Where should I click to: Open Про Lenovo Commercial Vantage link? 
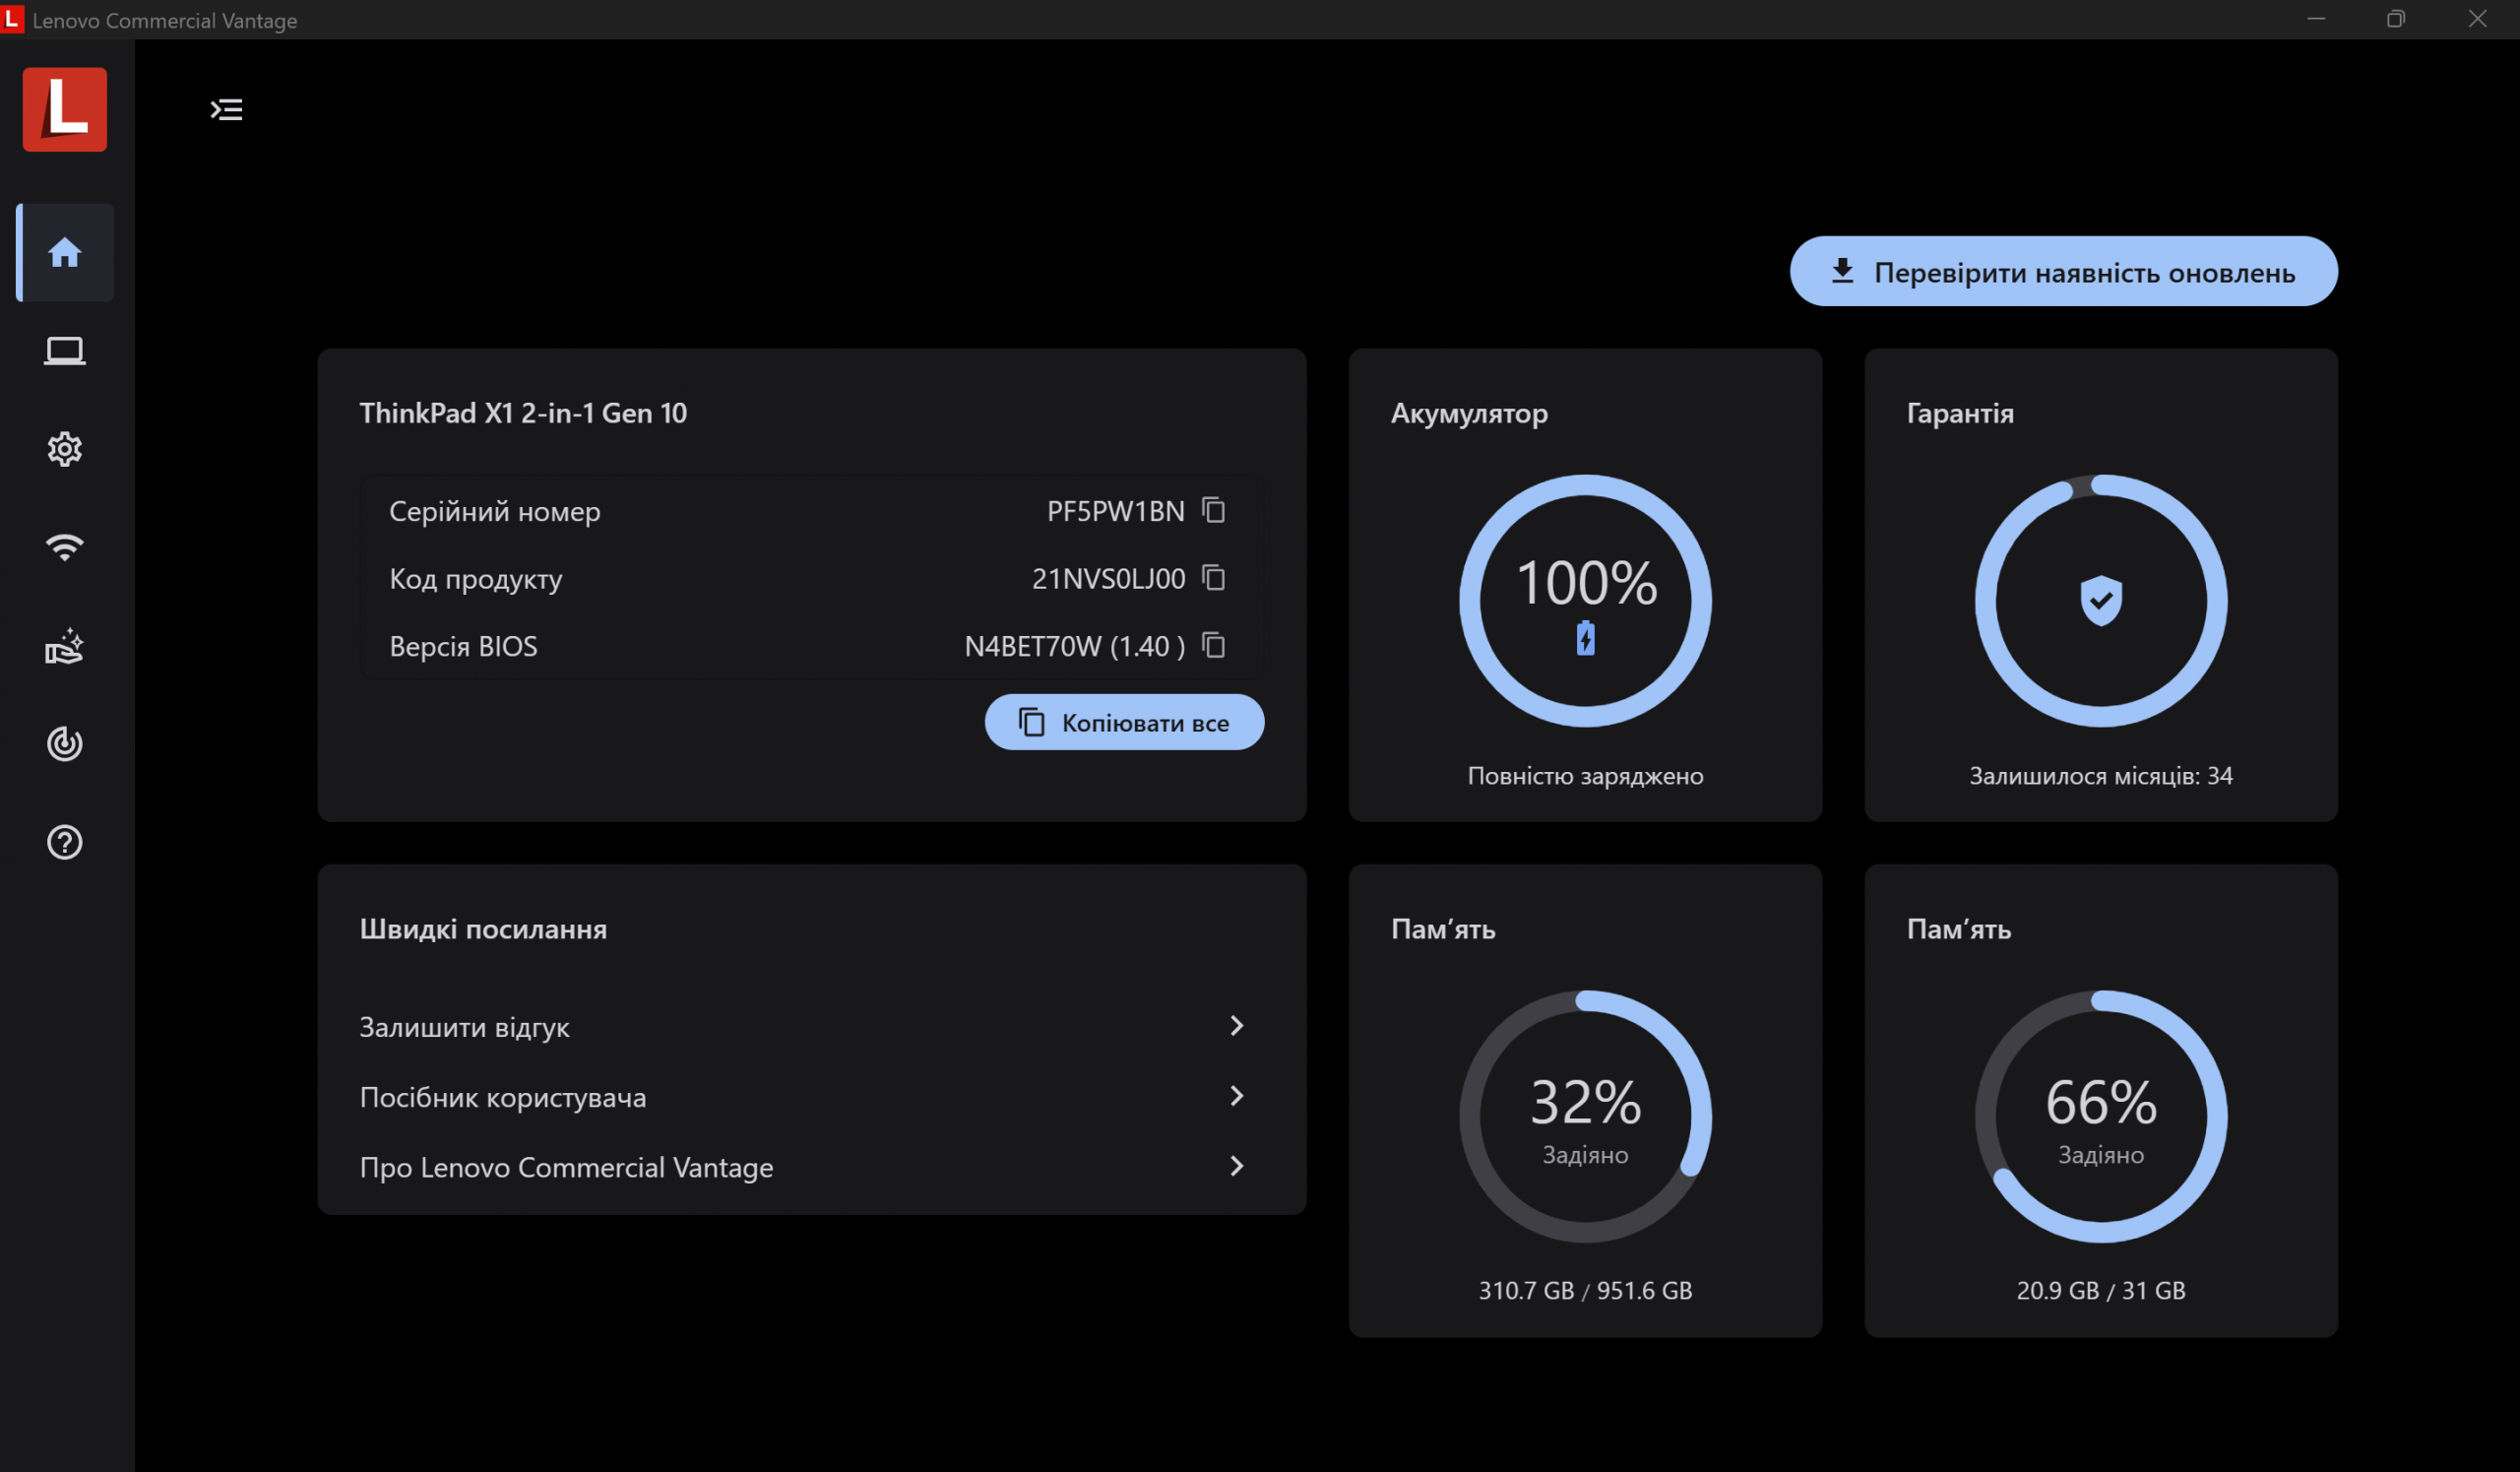(x=566, y=1167)
